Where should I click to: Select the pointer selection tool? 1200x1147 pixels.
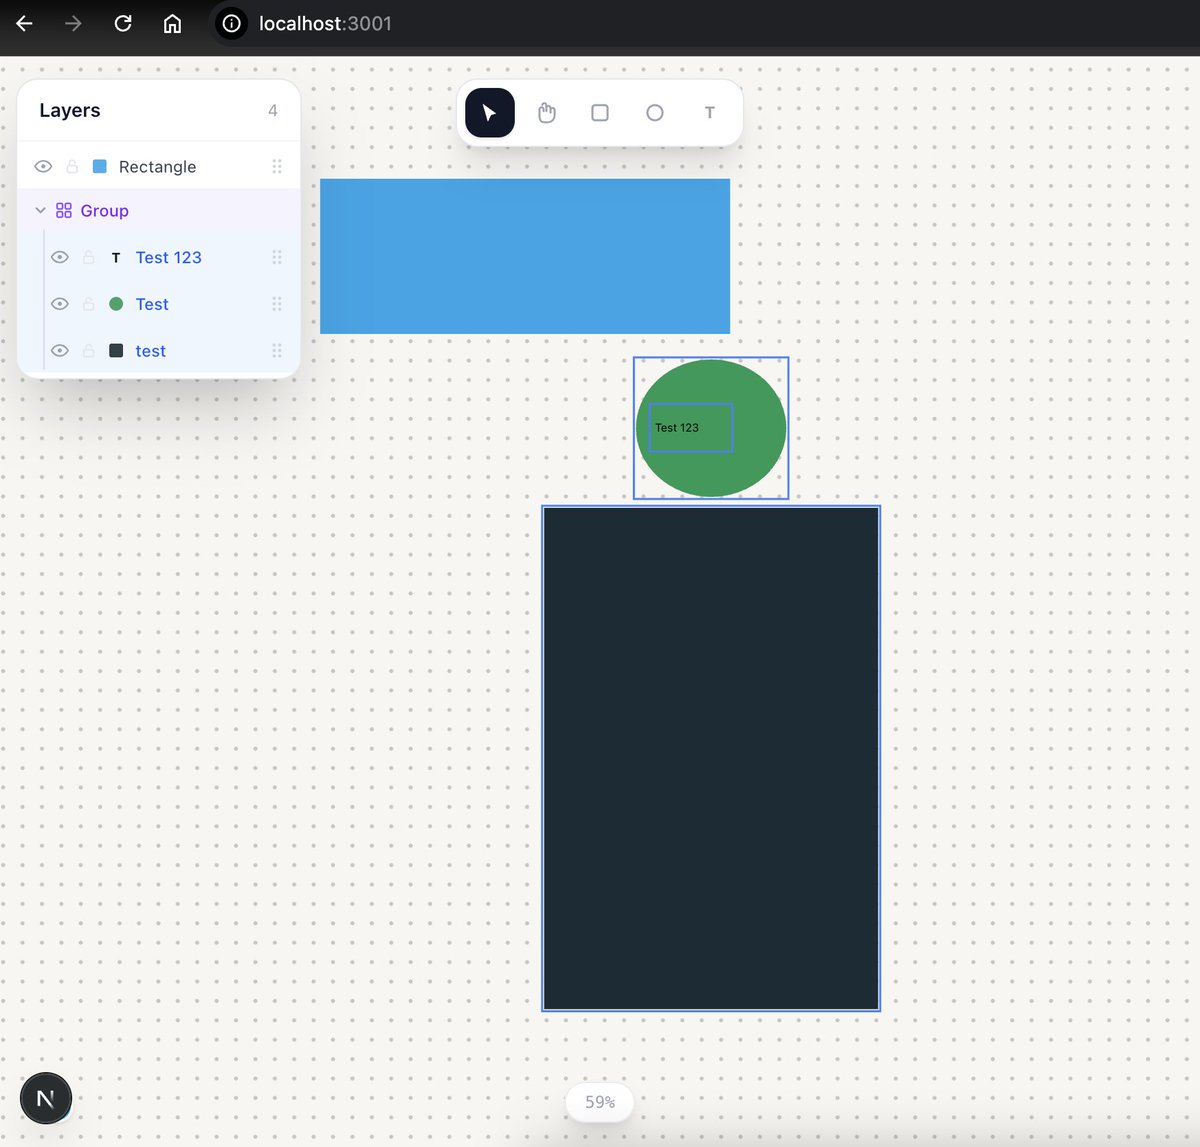490,113
